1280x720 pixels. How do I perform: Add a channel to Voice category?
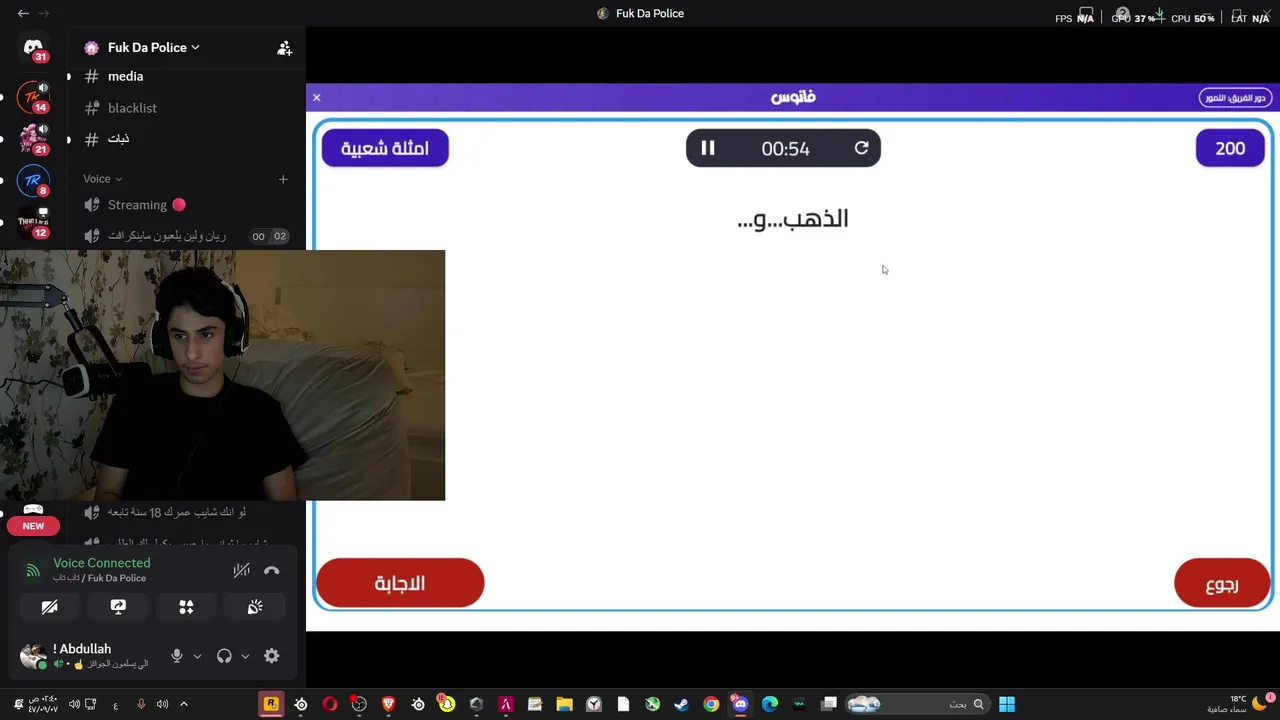283,179
